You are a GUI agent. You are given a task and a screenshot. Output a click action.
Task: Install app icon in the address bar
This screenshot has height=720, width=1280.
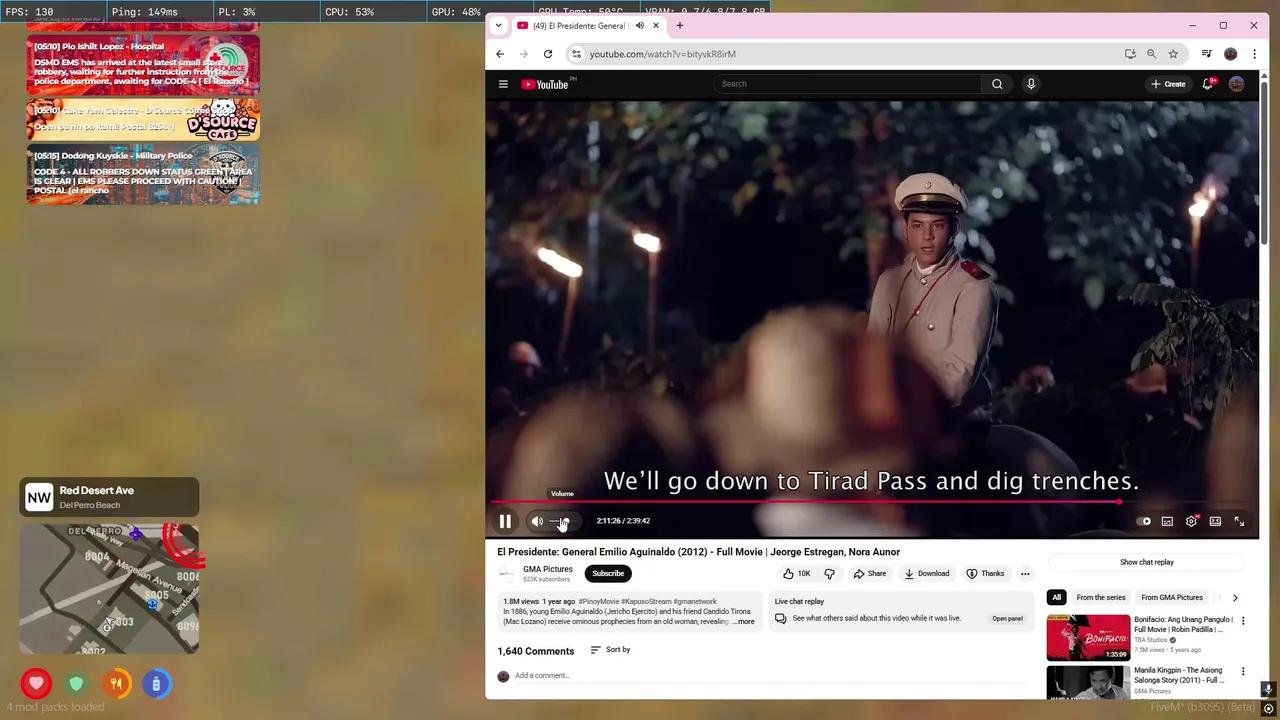[x=1130, y=54]
